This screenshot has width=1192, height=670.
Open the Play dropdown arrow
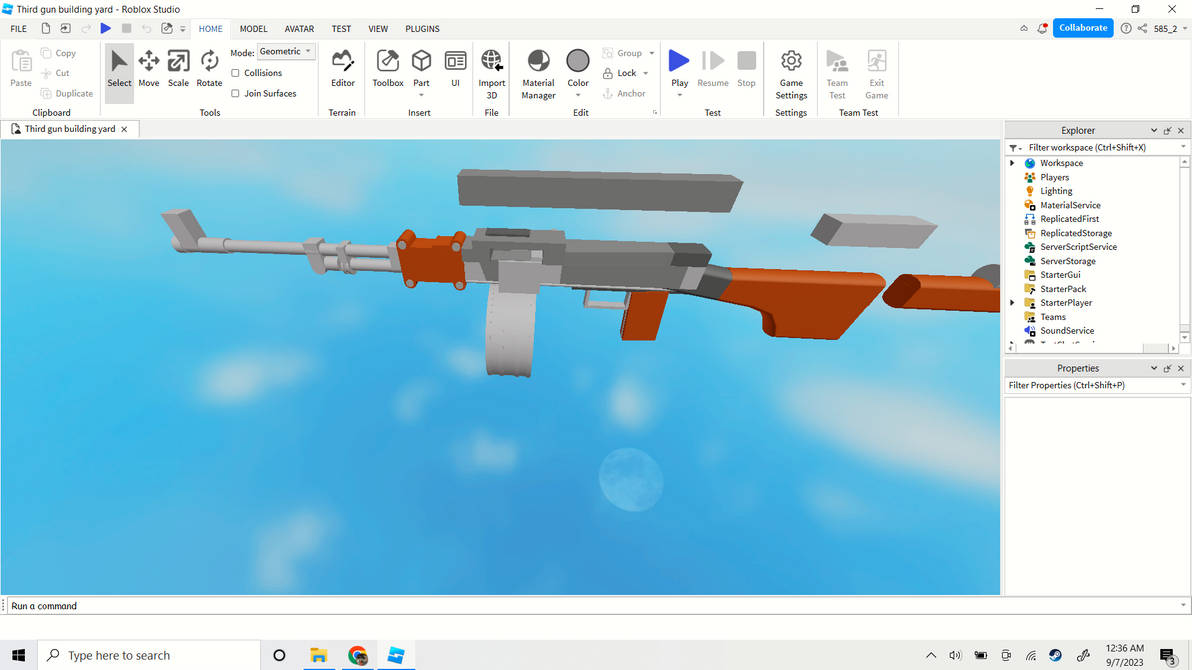[x=679, y=95]
